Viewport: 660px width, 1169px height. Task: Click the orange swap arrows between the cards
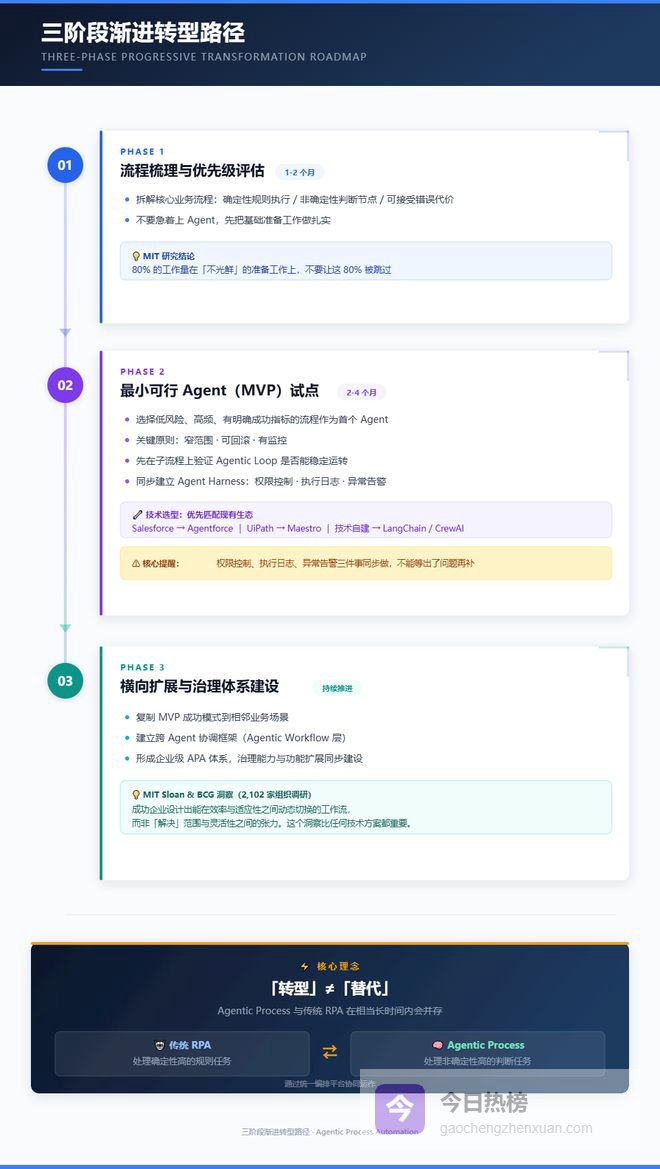click(329, 1052)
